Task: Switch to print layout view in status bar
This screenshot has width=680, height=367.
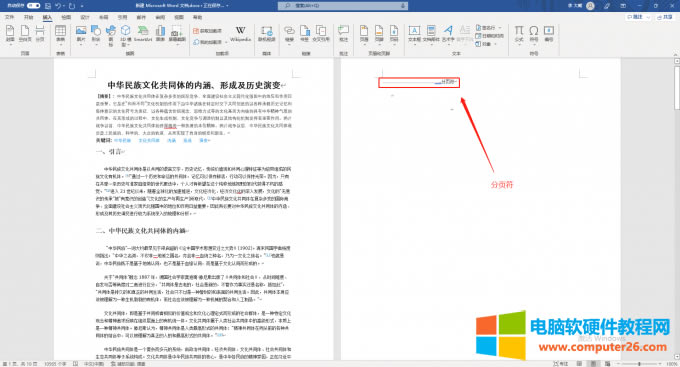Action: pyautogui.click(x=593, y=364)
